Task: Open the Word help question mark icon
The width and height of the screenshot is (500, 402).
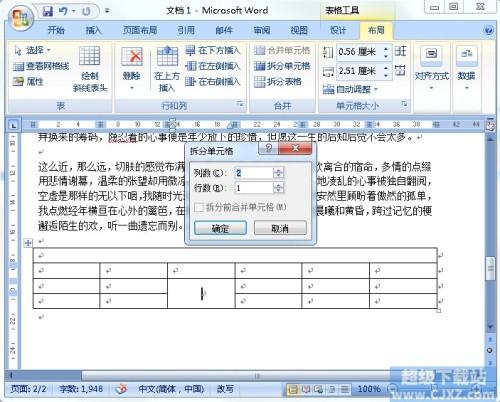Action: pyautogui.click(x=489, y=31)
